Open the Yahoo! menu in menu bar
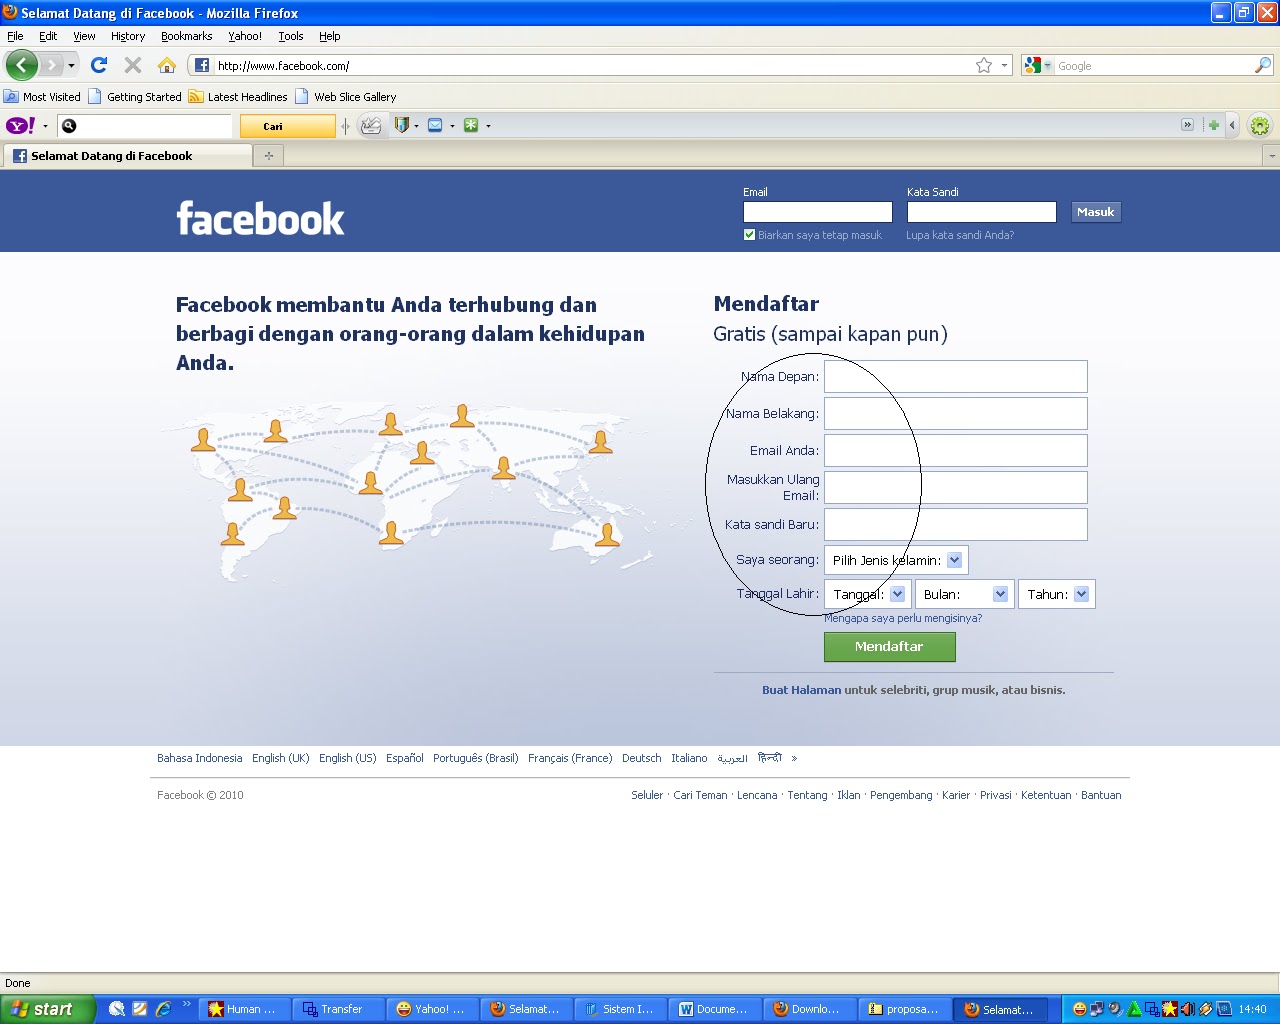 pyautogui.click(x=245, y=36)
